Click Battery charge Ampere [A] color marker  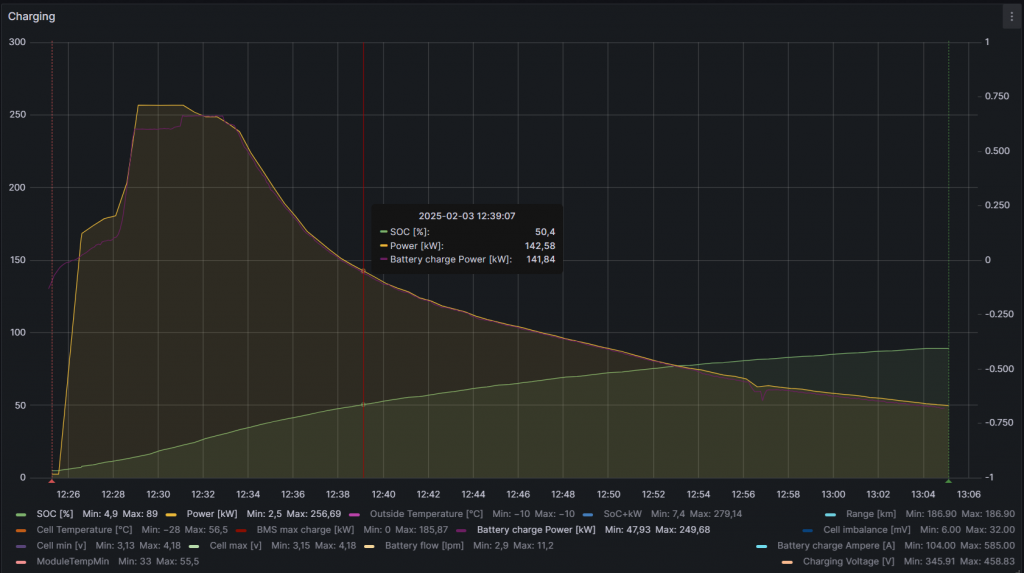click(761, 546)
